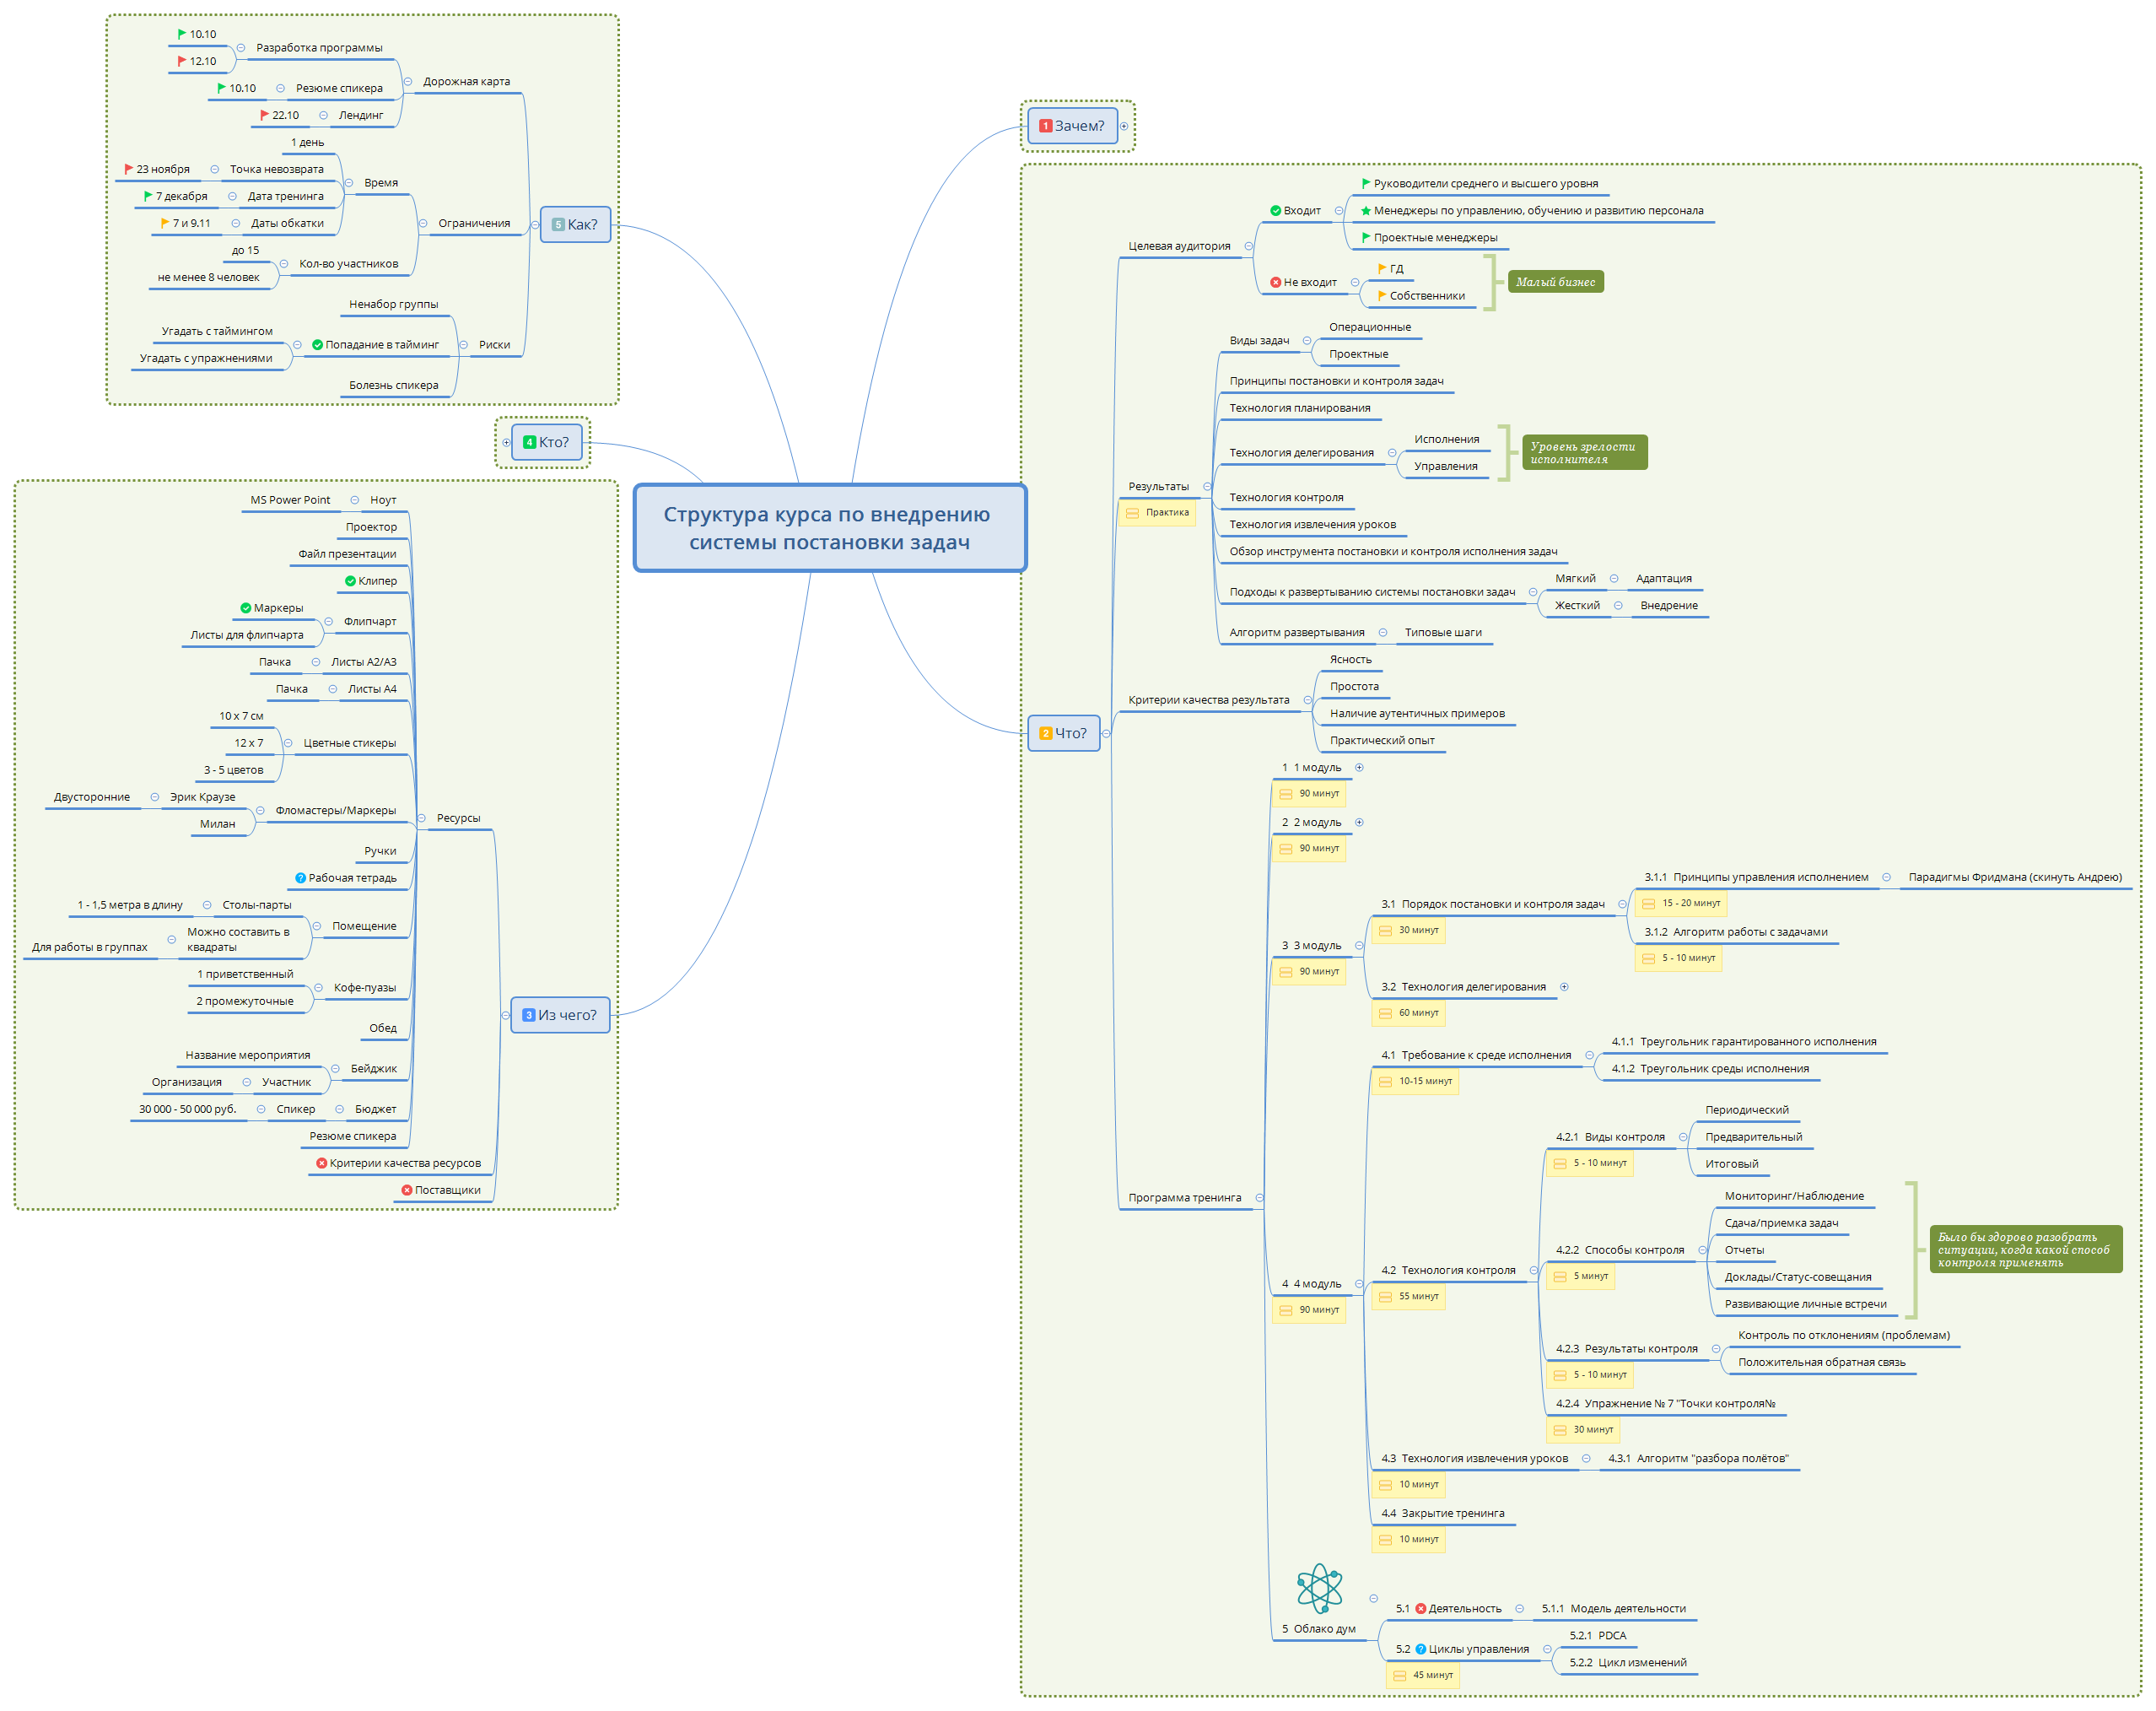Expand the Кто? topic branch
Screen dimensions: 2156x1711
click(506, 442)
